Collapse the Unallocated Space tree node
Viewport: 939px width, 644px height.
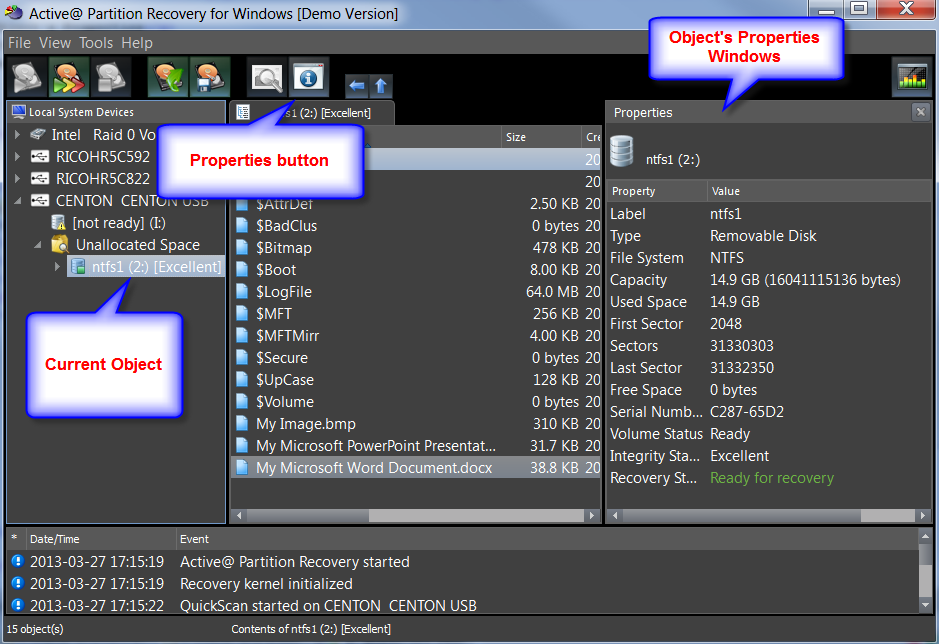coord(38,245)
